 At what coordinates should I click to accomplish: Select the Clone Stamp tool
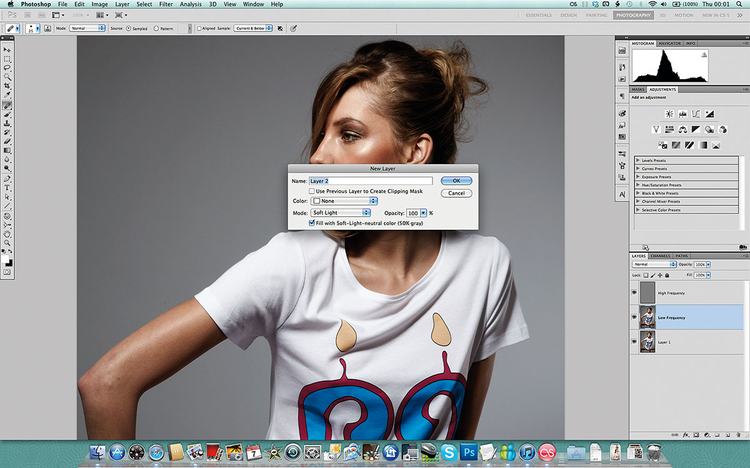[x=7, y=123]
